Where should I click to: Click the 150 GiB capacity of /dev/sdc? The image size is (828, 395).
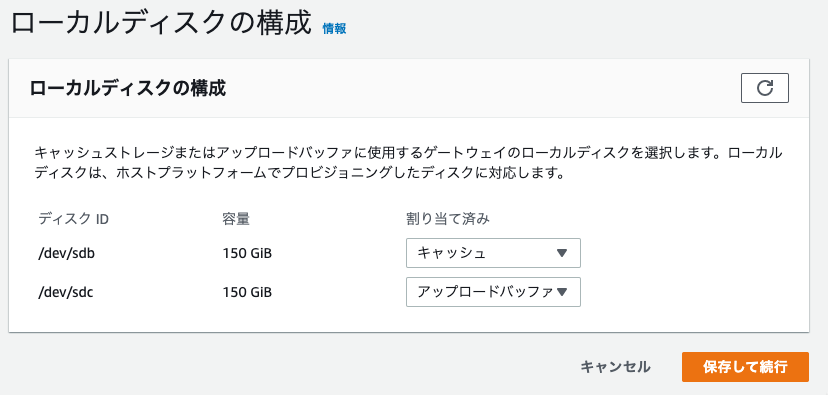point(247,292)
